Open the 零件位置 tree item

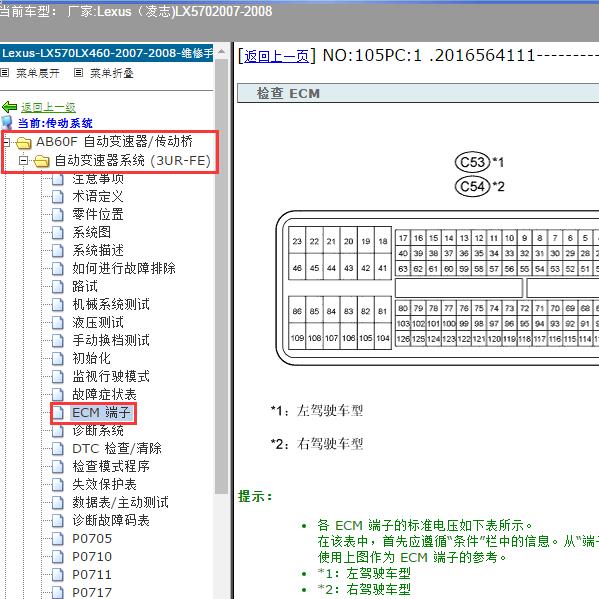98,215
